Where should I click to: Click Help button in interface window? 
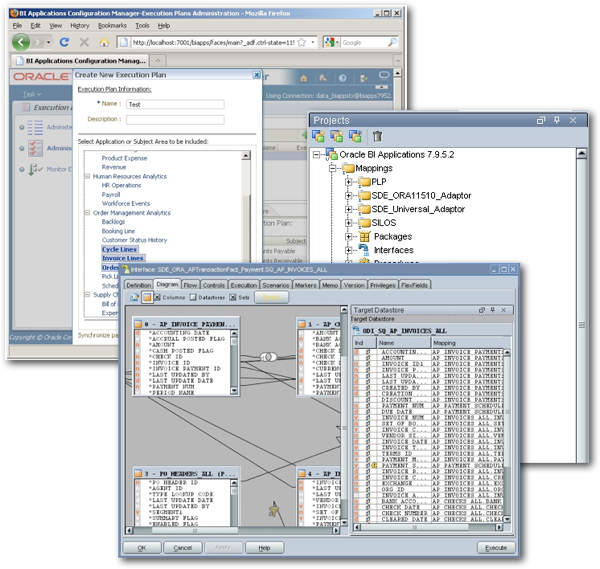click(x=264, y=548)
